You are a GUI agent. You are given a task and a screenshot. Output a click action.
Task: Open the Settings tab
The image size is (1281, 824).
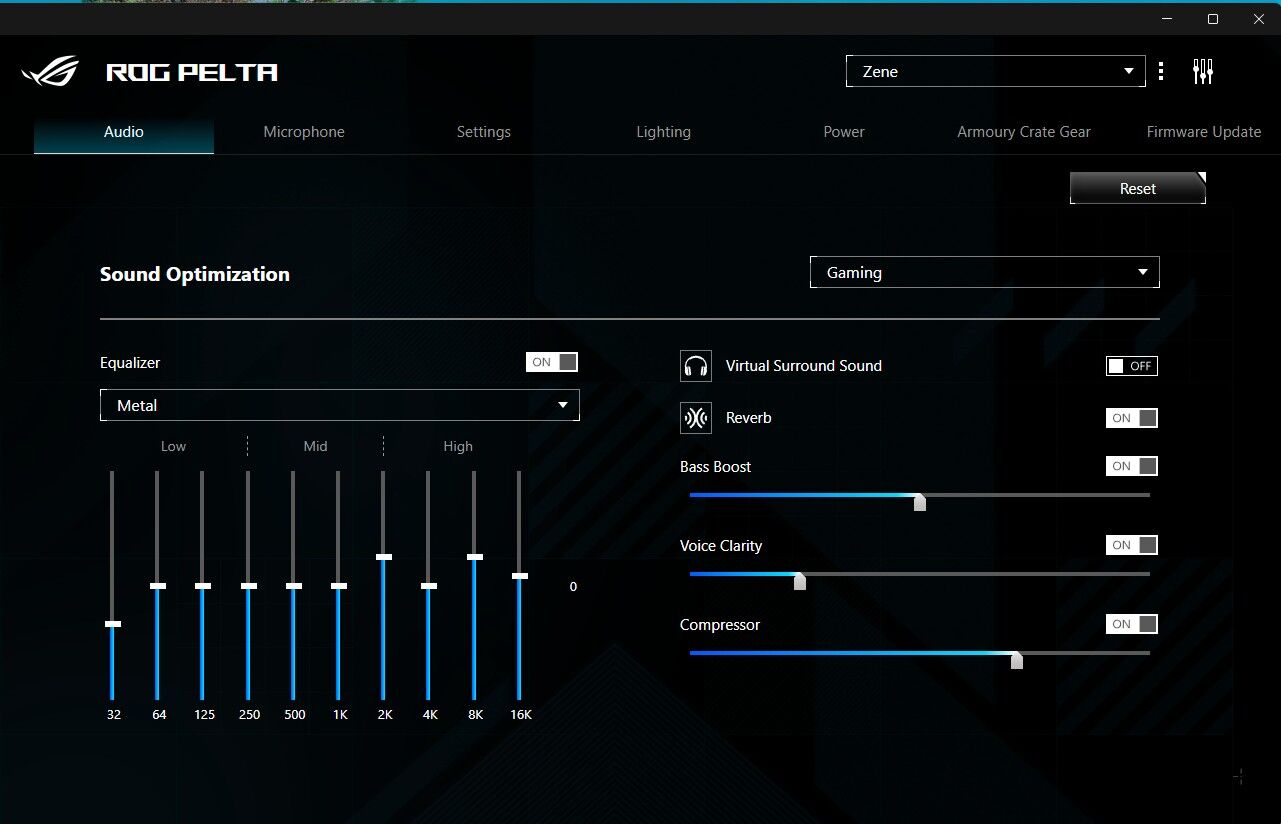[484, 132]
